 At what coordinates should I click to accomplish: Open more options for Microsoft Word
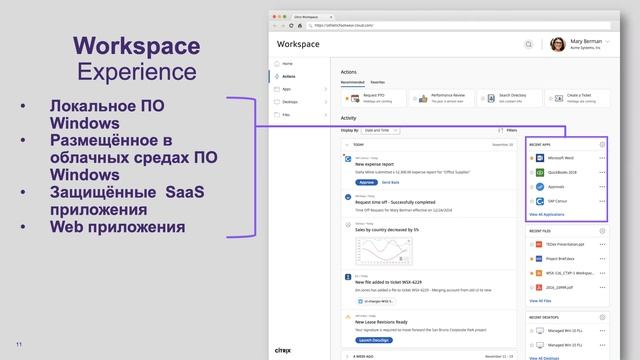(602, 158)
